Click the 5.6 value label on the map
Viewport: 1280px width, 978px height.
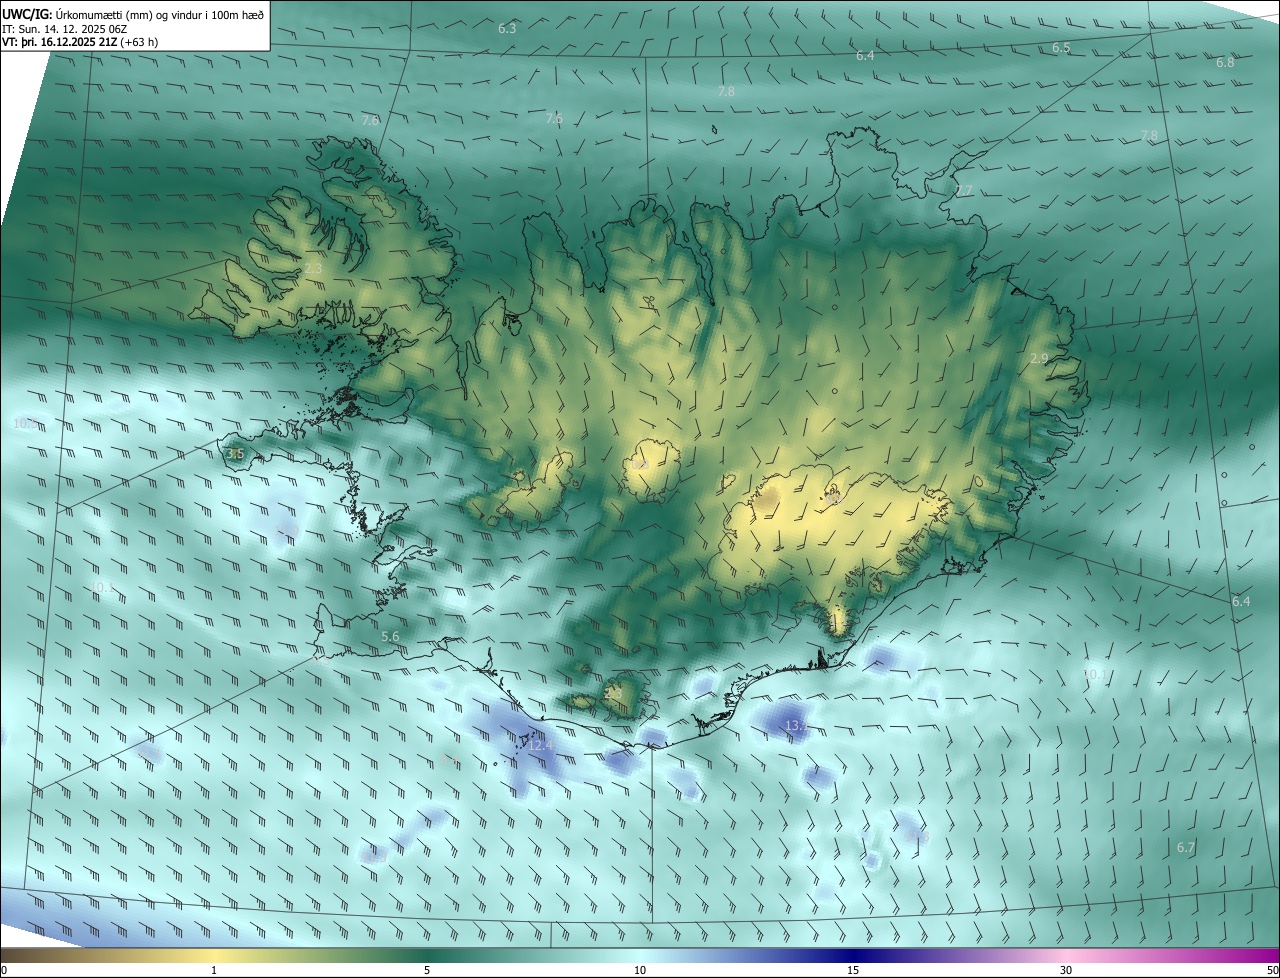coord(390,636)
